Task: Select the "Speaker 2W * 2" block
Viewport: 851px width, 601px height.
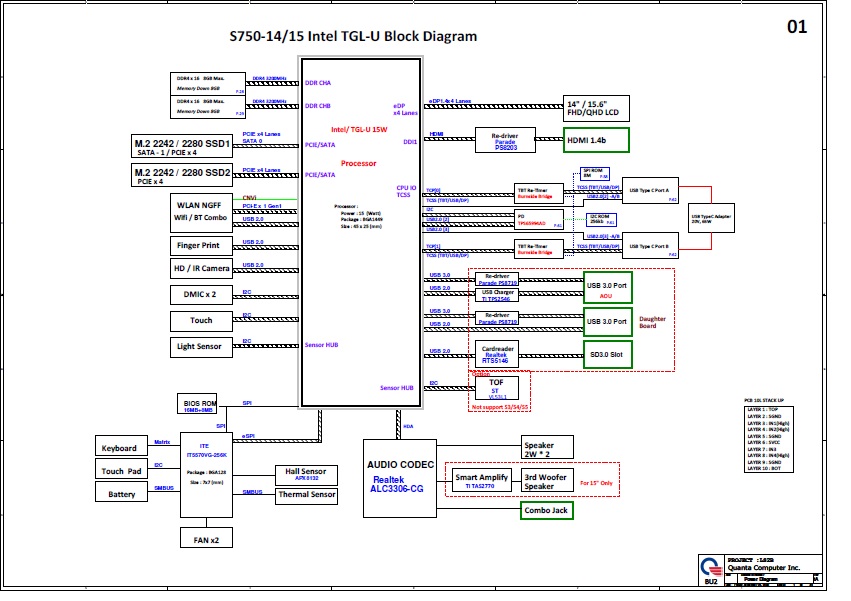Action: point(547,447)
